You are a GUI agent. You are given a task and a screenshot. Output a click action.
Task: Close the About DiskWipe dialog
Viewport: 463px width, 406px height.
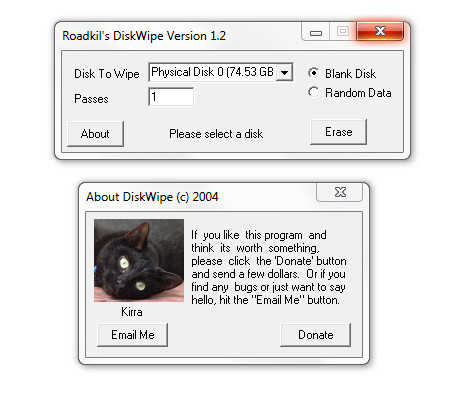click(x=340, y=192)
